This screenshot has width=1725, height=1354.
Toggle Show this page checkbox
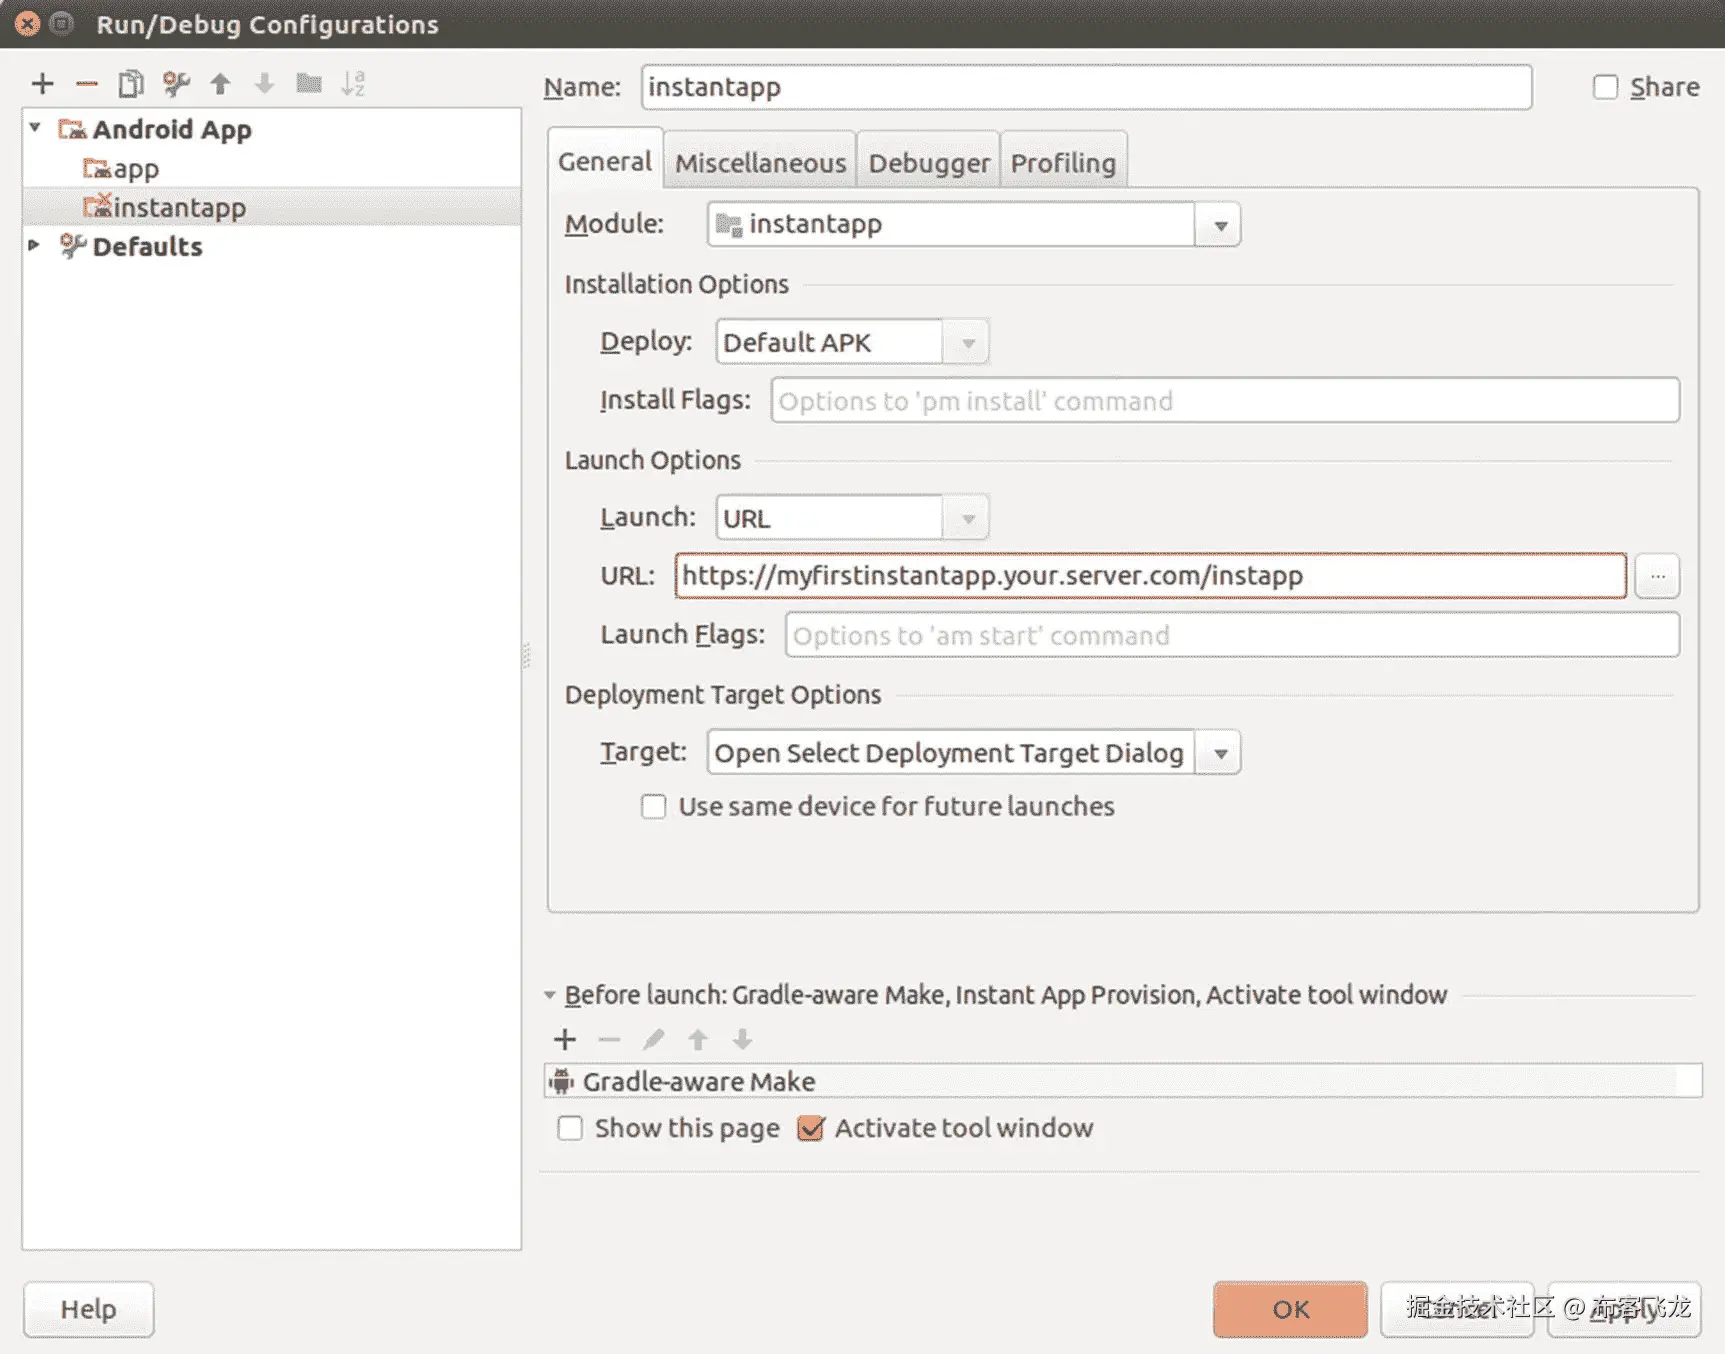[570, 1128]
